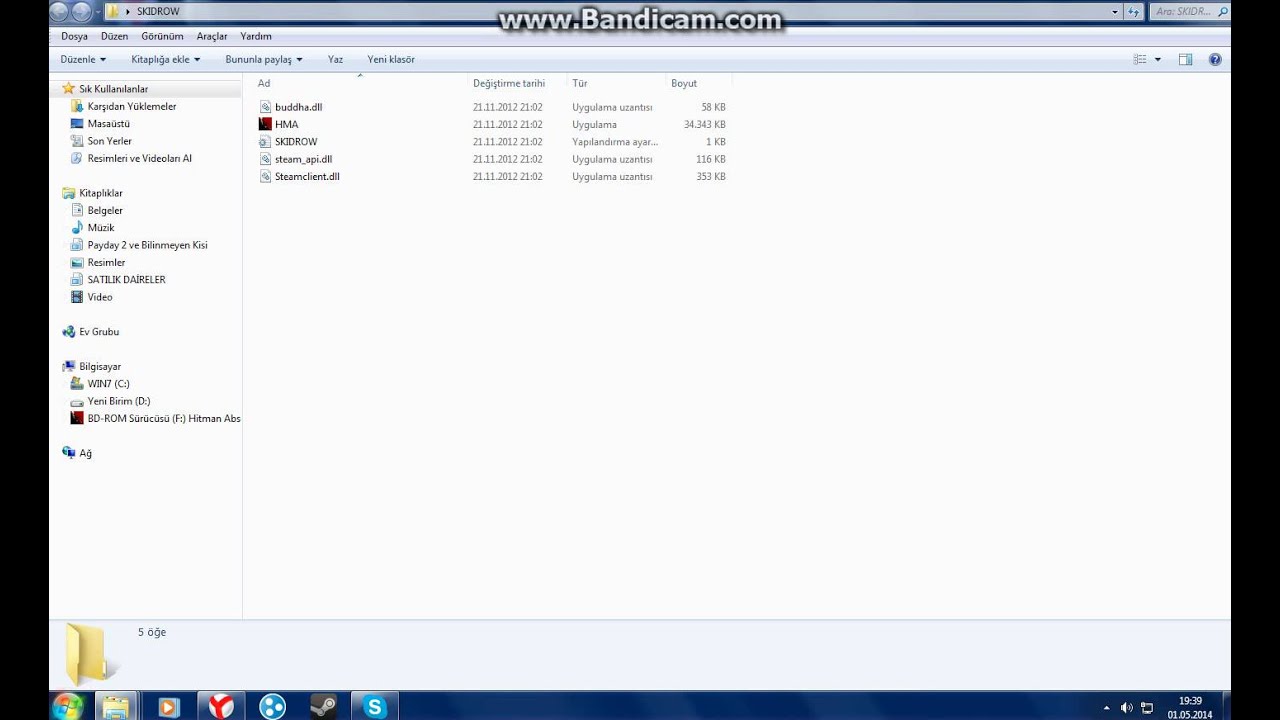Image resolution: width=1280 pixels, height=720 pixels.
Task: Select the HMA application icon
Action: coord(265,124)
